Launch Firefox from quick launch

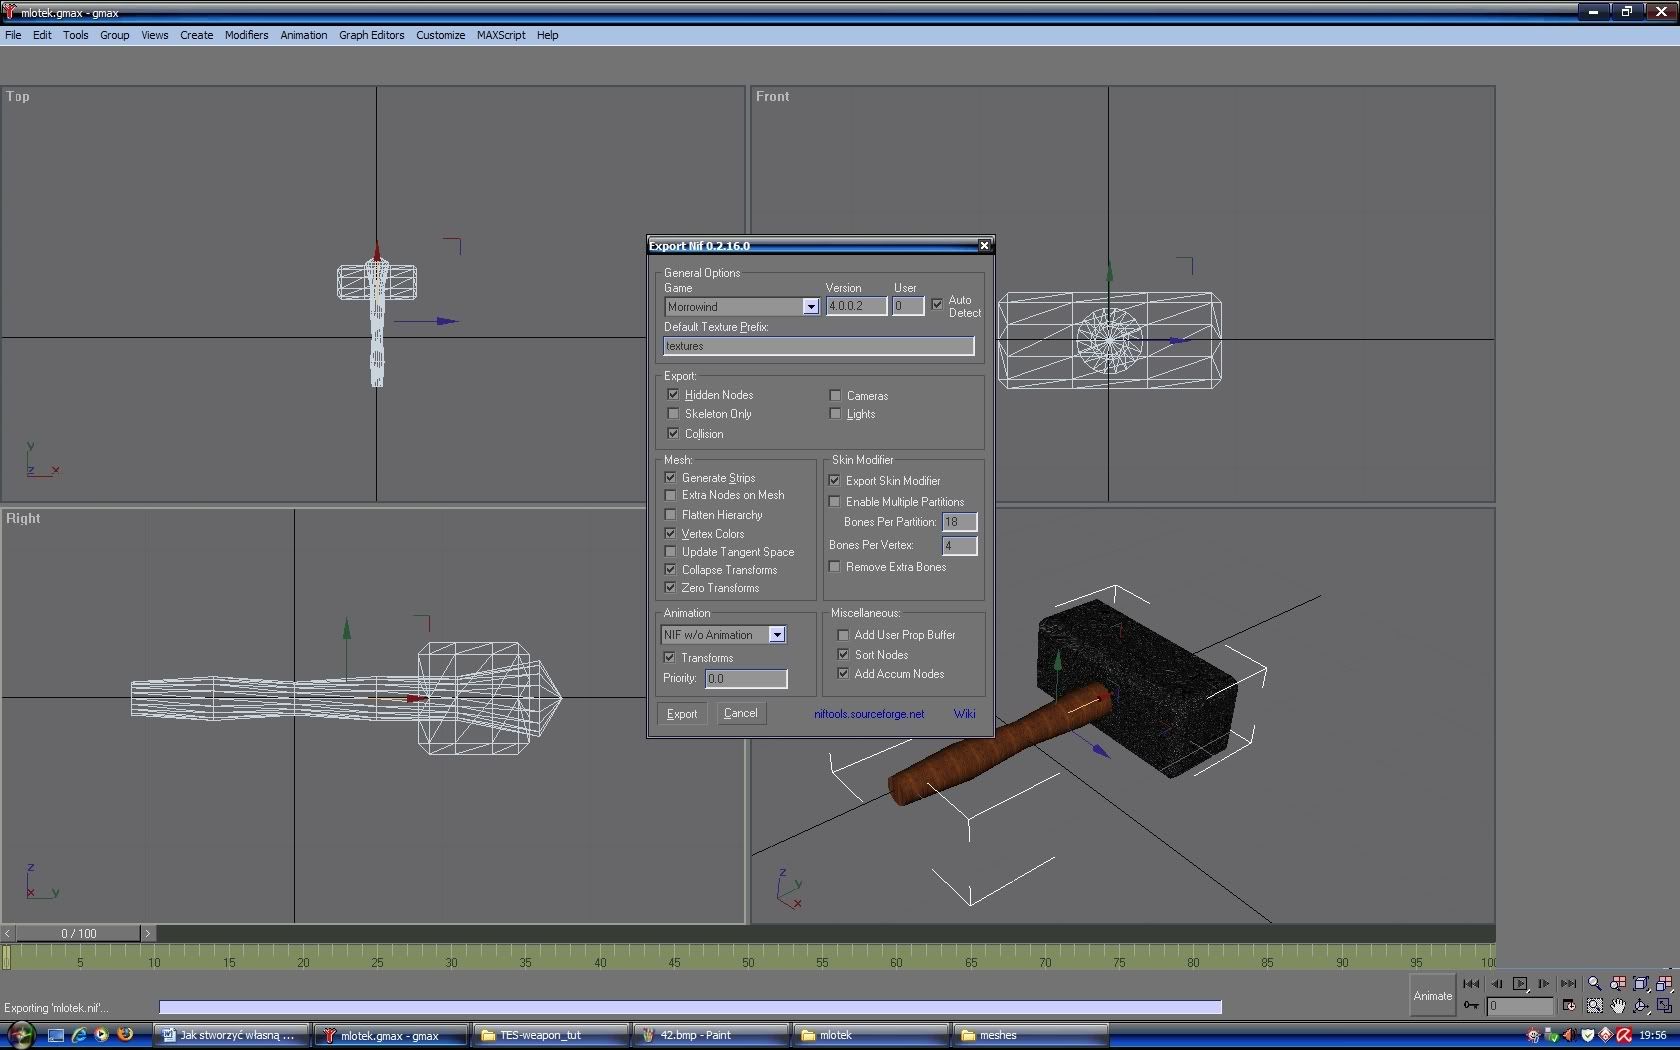pyautogui.click(x=125, y=1035)
